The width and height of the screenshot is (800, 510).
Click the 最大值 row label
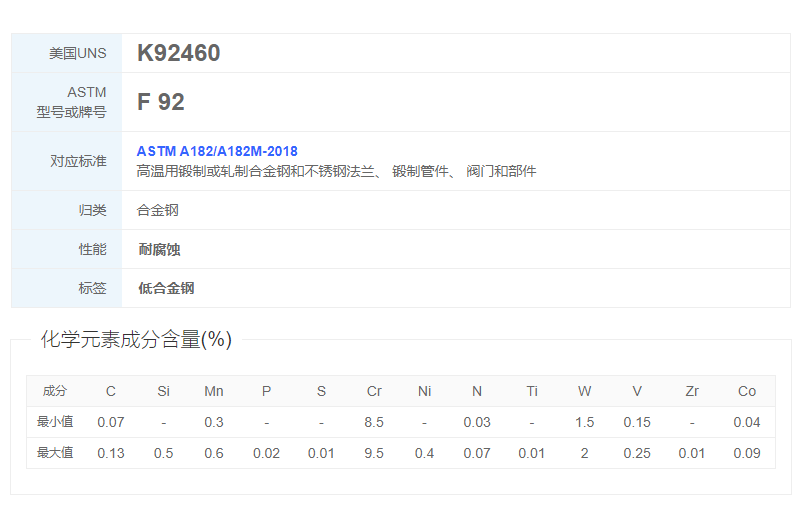pyautogui.click(x=55, y=453)
